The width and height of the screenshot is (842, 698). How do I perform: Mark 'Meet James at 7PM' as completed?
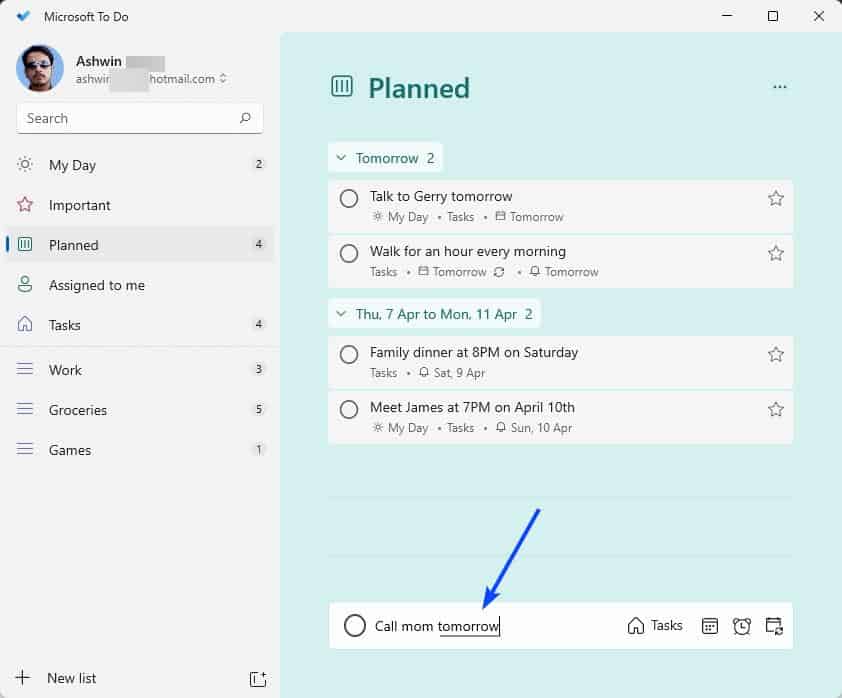coord(349,409)
